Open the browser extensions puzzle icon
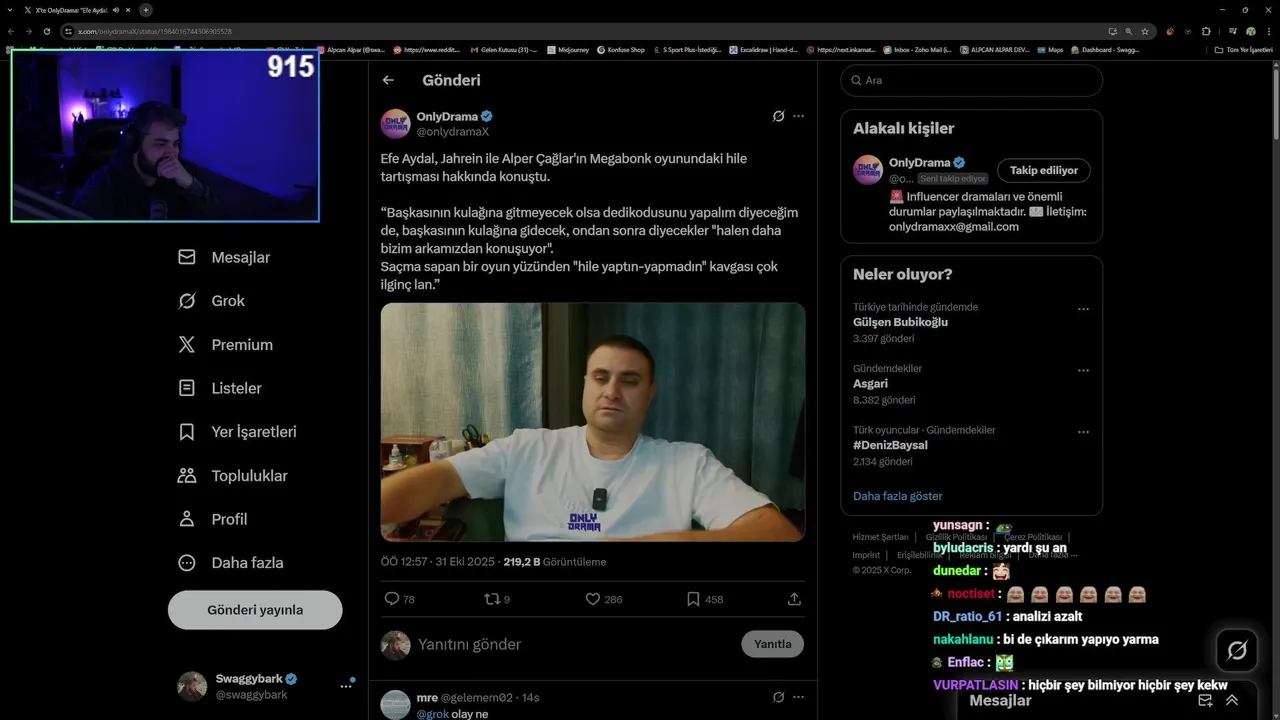The height and width of the screenshot is (720, 1280). coord(1206,31)
